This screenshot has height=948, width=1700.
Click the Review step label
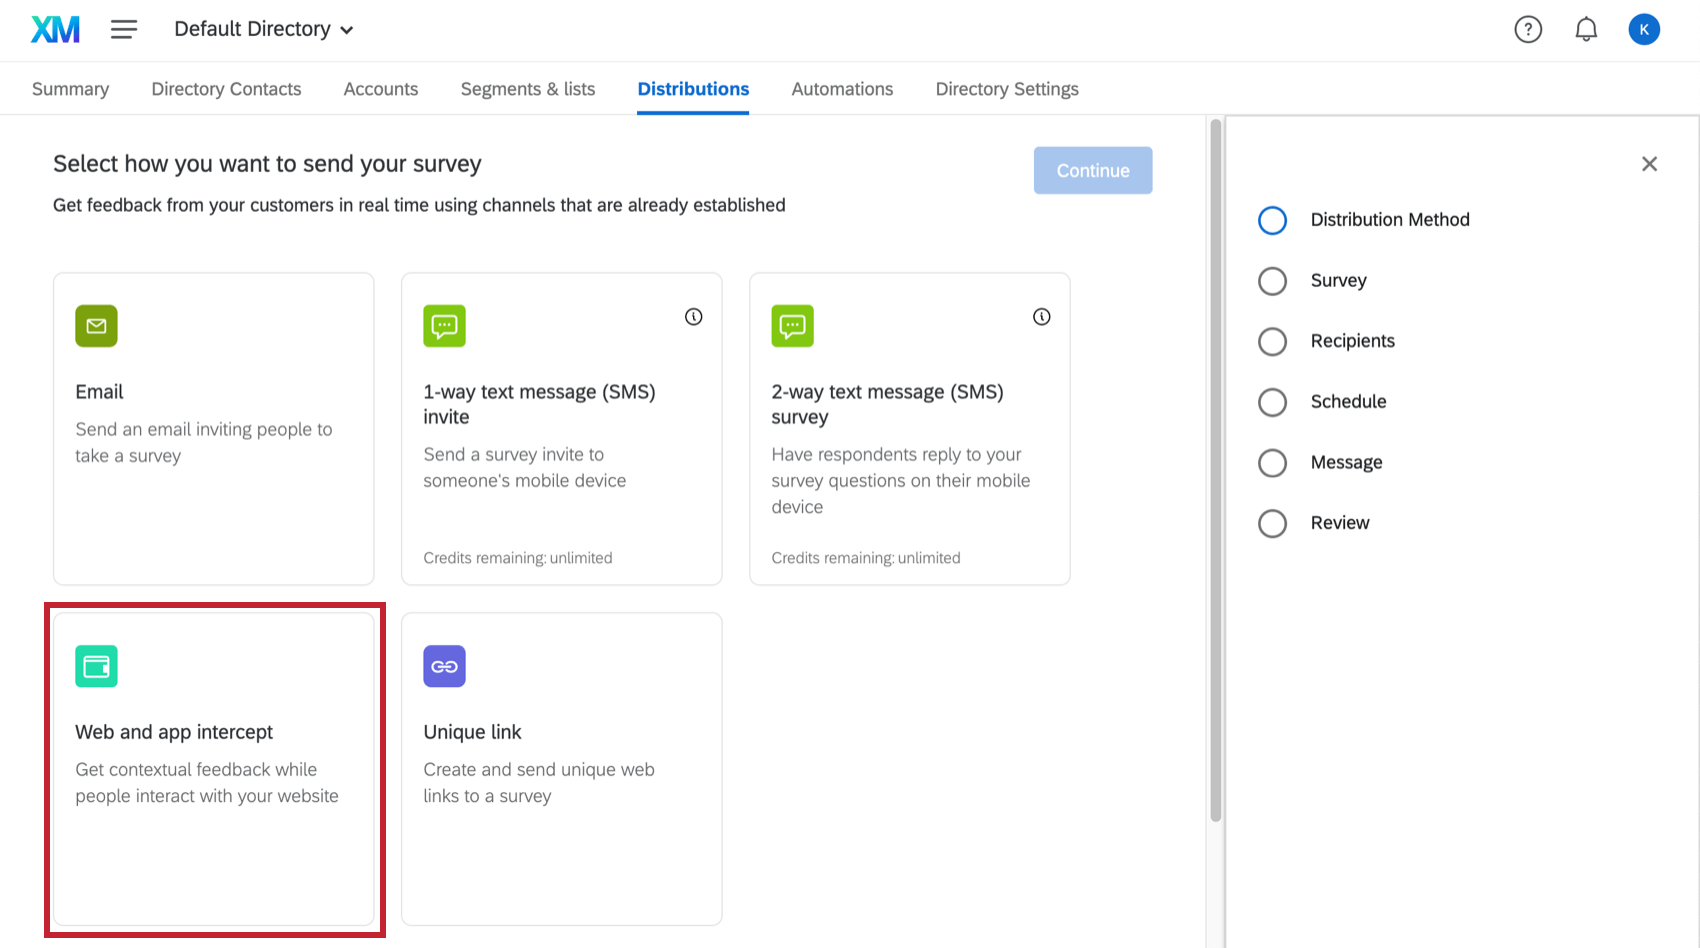(x=1340, y=523)
